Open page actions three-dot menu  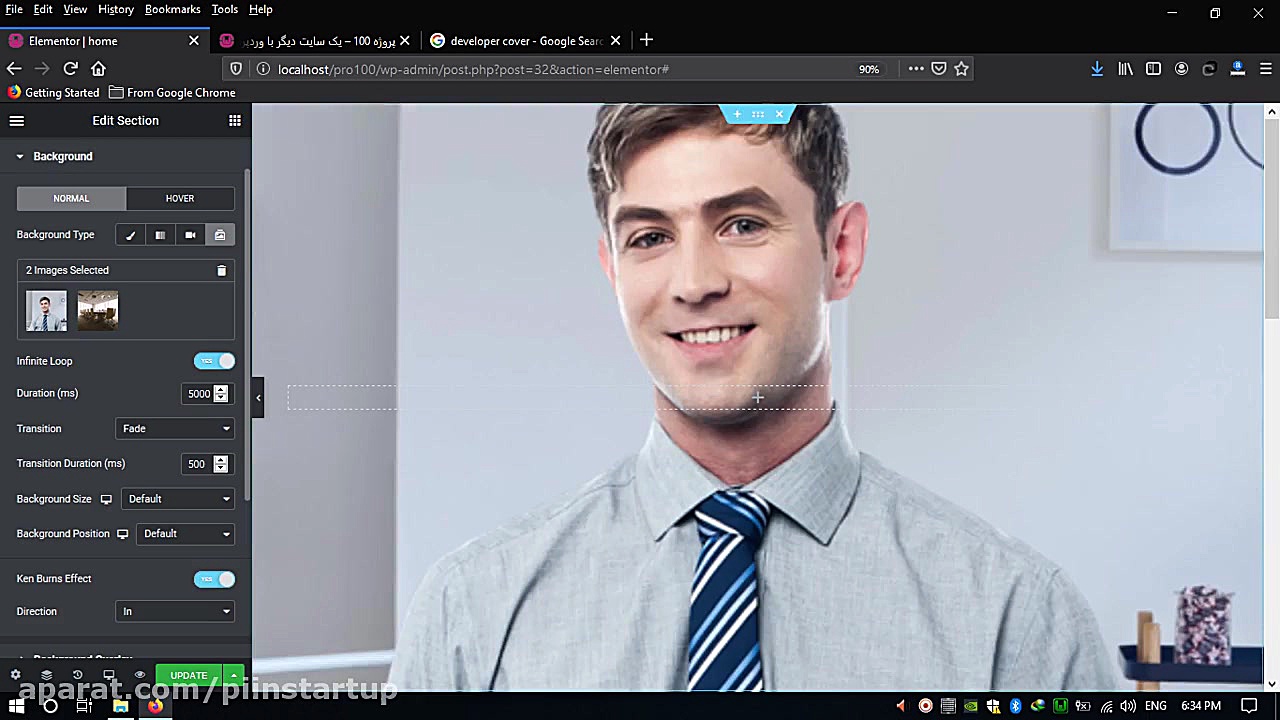click(916, 69)
